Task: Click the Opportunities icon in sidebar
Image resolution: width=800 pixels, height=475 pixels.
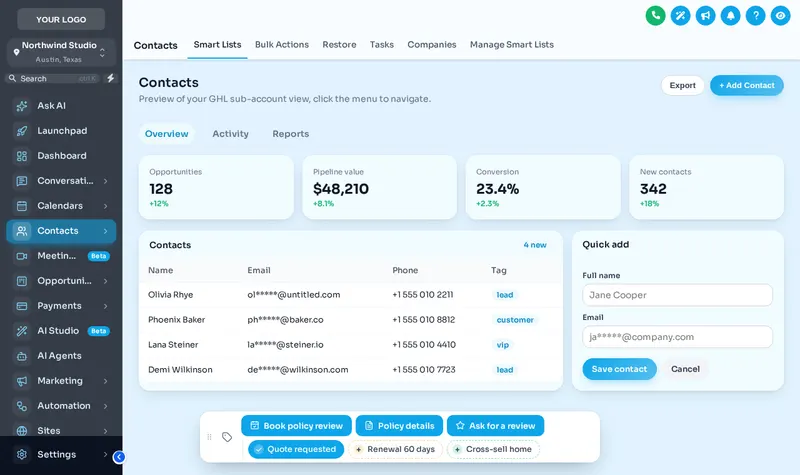Action: pyautogui.click(x=22, y=281)
